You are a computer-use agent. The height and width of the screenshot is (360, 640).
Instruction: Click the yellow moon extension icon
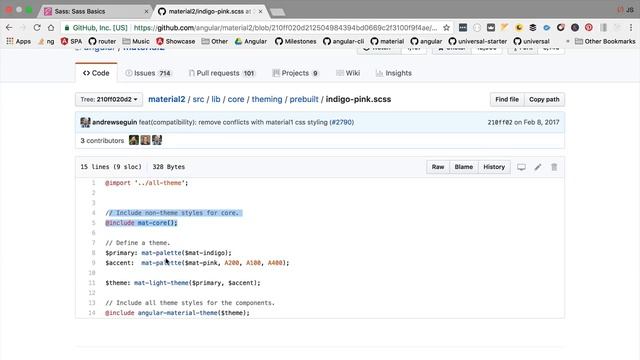click(x=519, y=28)
